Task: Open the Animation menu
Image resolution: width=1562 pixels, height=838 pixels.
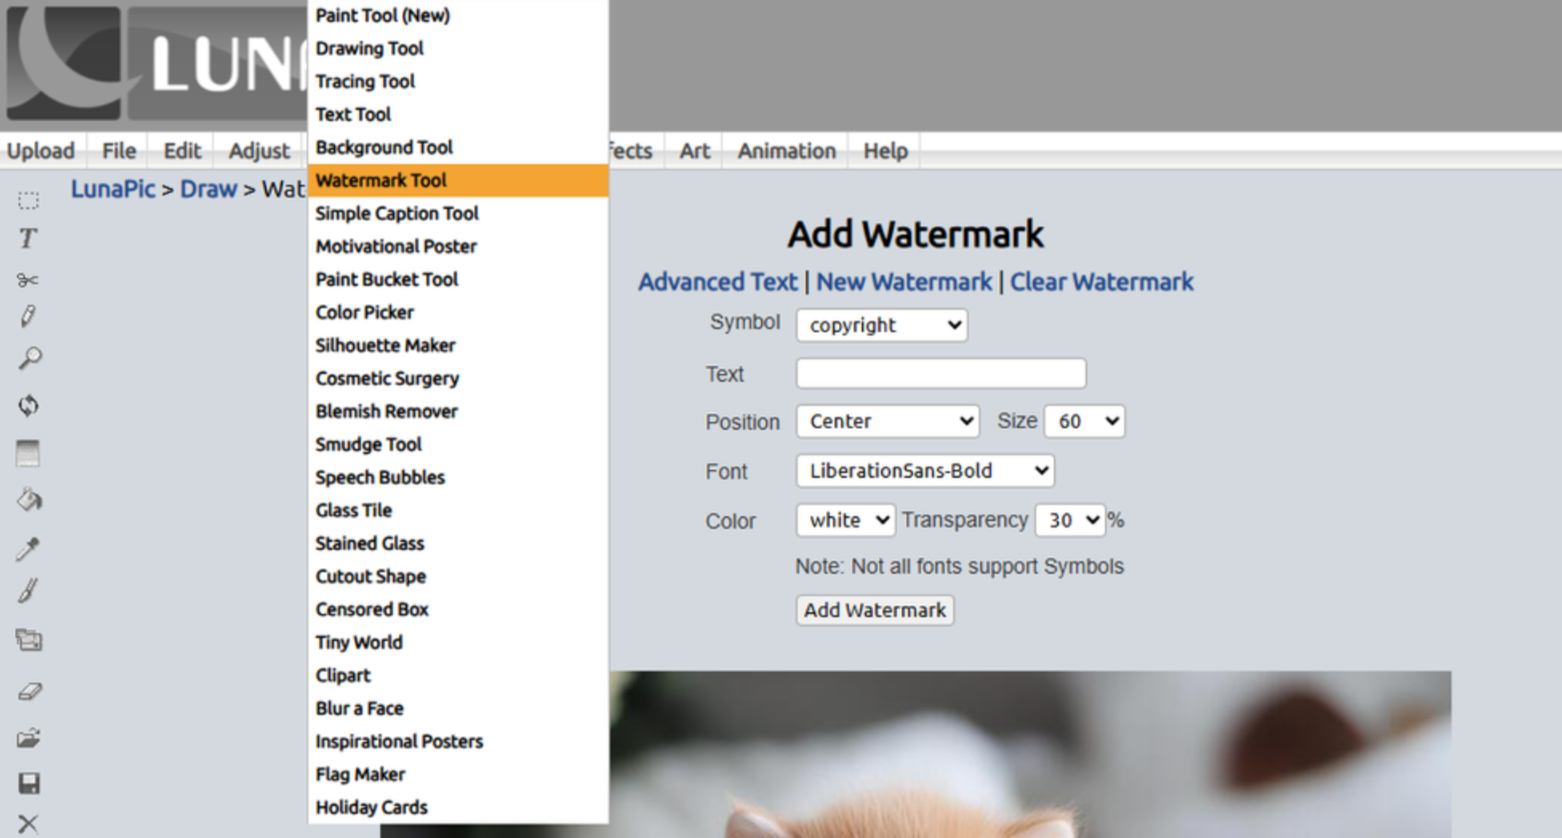Action: [787, 151]
